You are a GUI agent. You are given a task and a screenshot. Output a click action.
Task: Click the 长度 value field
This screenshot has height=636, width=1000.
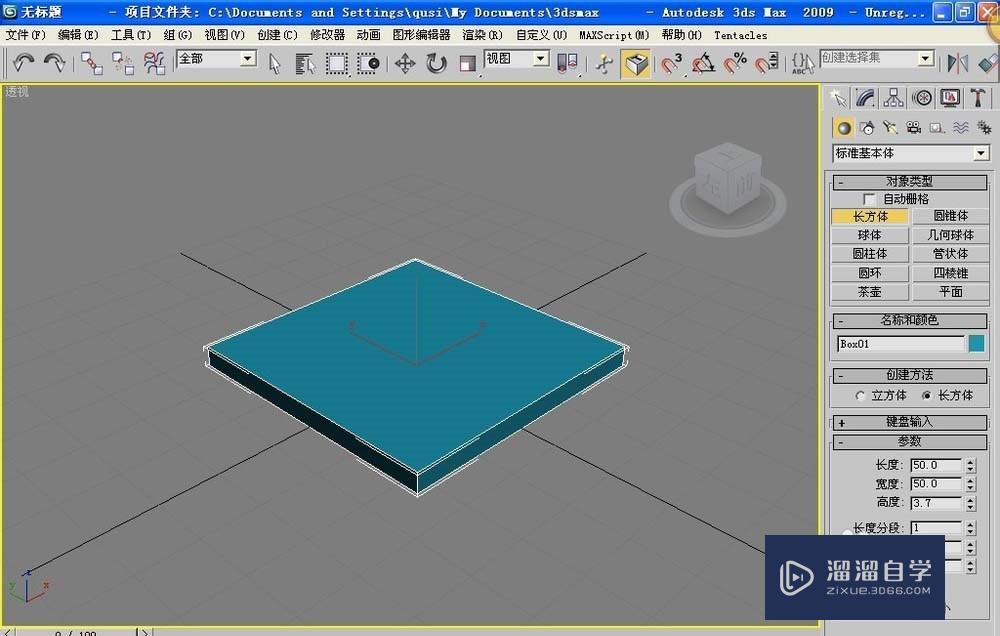(936, 465)
